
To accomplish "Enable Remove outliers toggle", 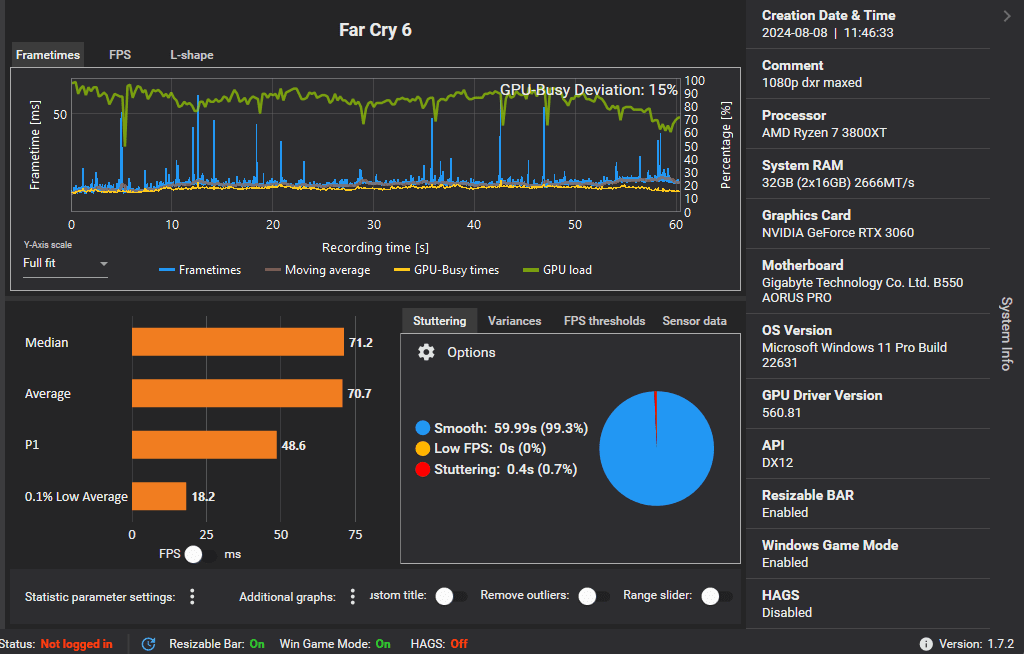I will (594, 596).
